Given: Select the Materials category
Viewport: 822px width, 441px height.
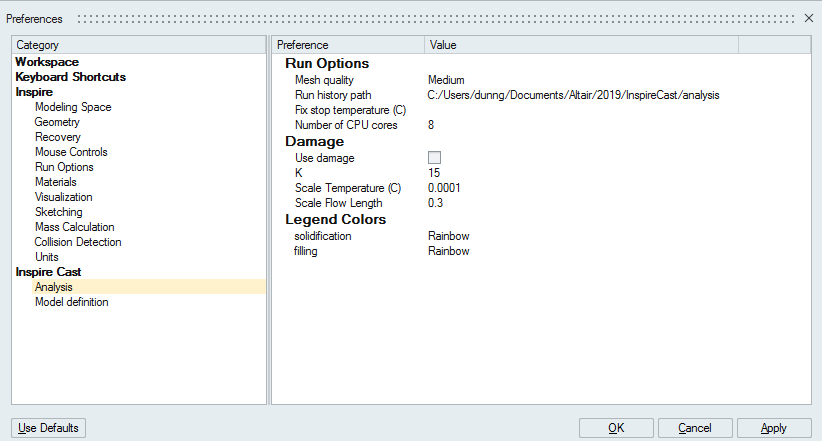Looking at the screenshot, I should click(x=56, y=182).
